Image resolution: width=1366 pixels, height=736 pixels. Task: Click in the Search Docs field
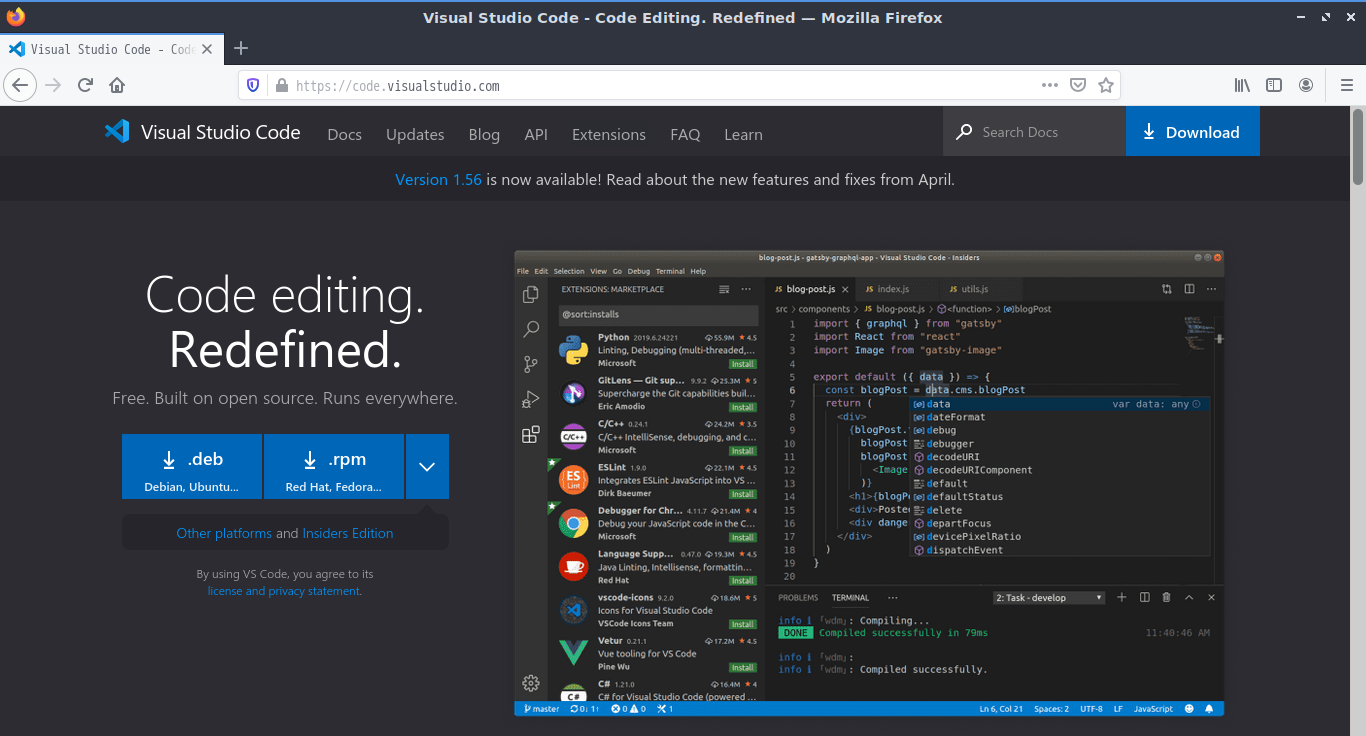coord(1034,132)
